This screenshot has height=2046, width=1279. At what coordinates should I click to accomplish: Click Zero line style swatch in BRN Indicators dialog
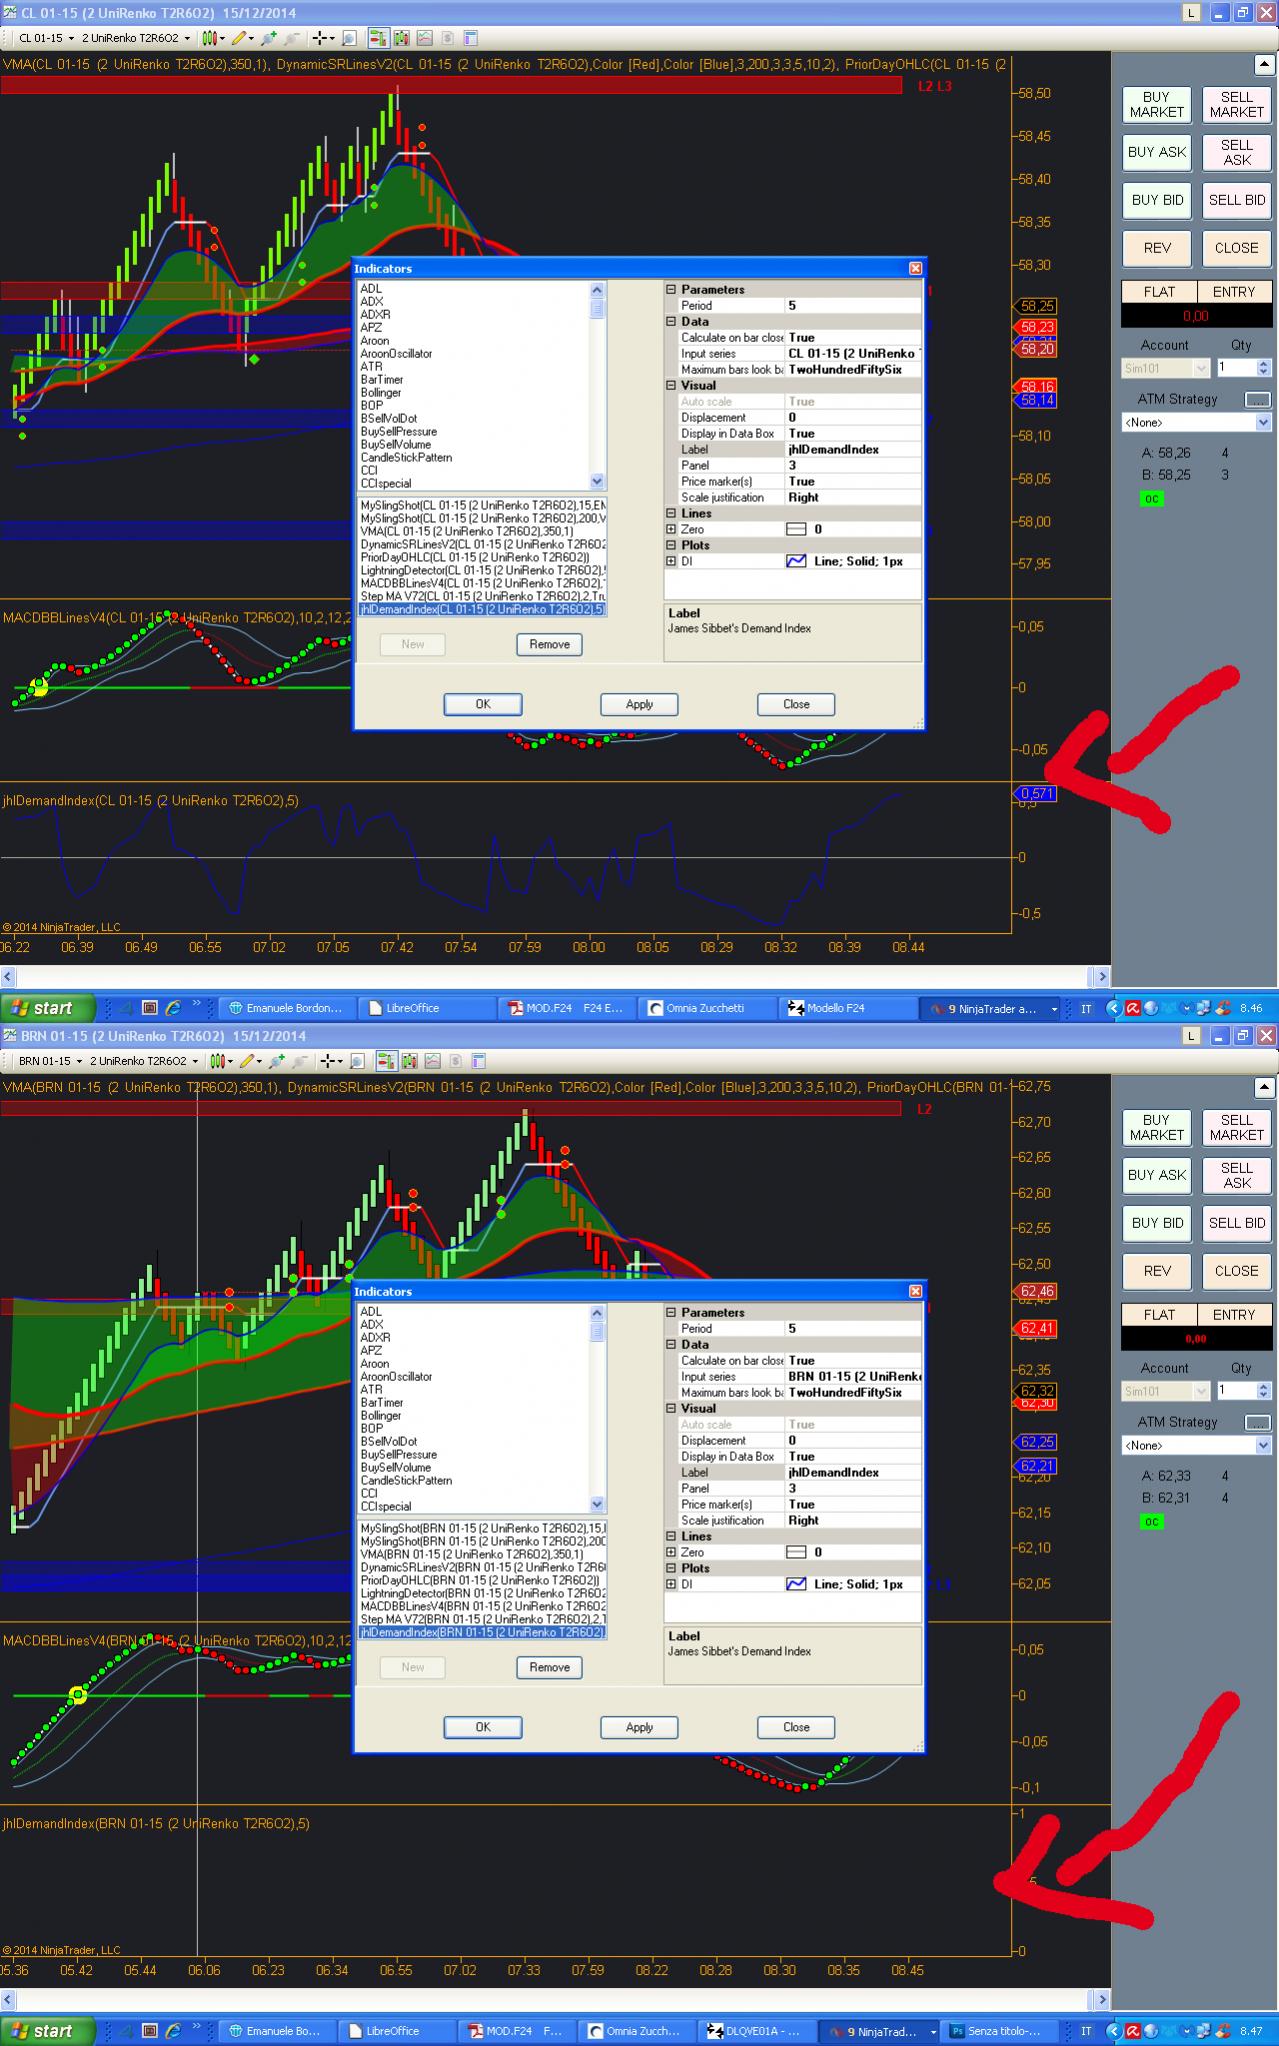(x=797, y=1552)
